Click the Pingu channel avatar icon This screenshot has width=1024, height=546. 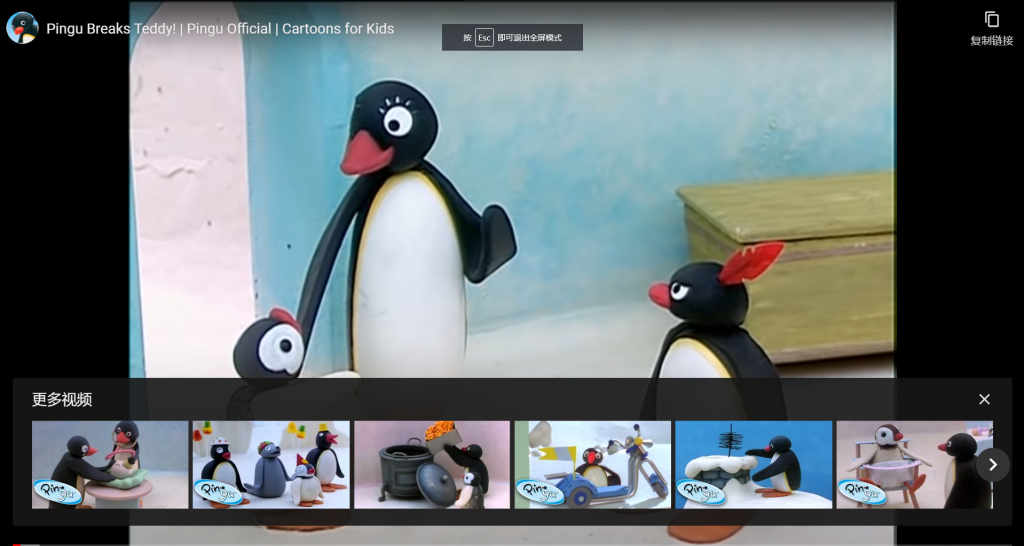[x=22, y=28]
